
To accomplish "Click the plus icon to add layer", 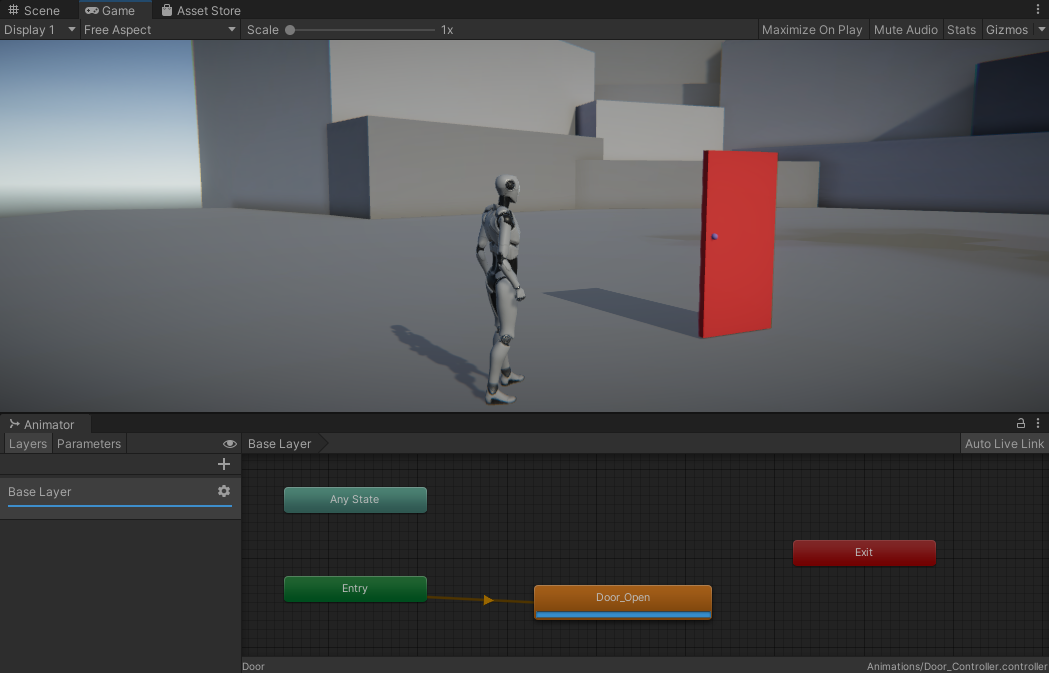I will point(224,464).
